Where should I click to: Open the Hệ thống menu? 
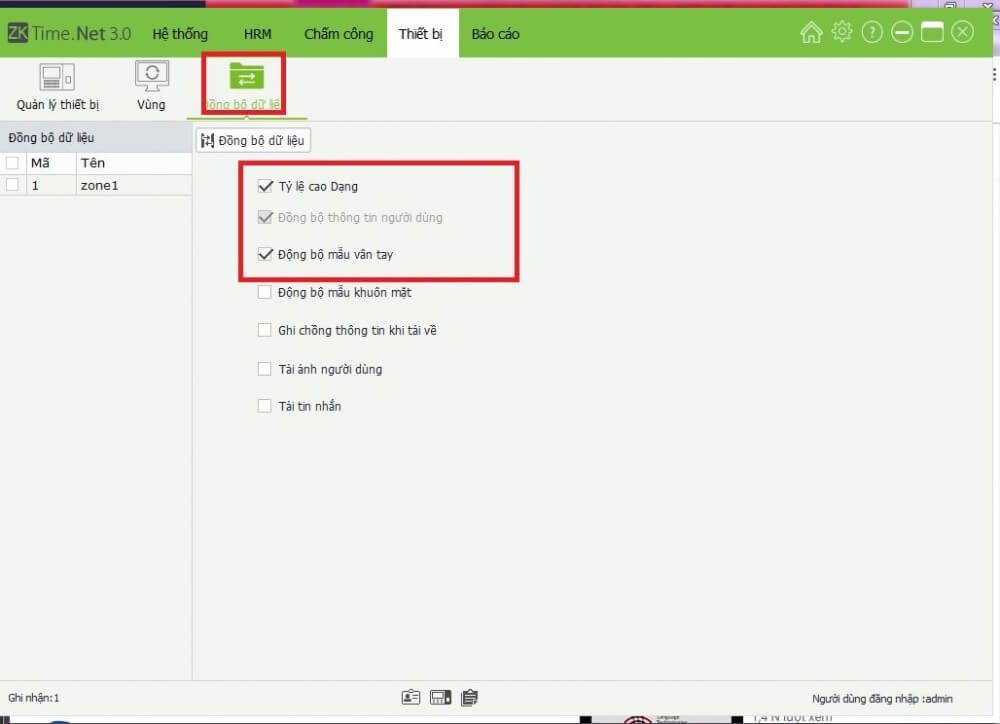pos(180,34)
